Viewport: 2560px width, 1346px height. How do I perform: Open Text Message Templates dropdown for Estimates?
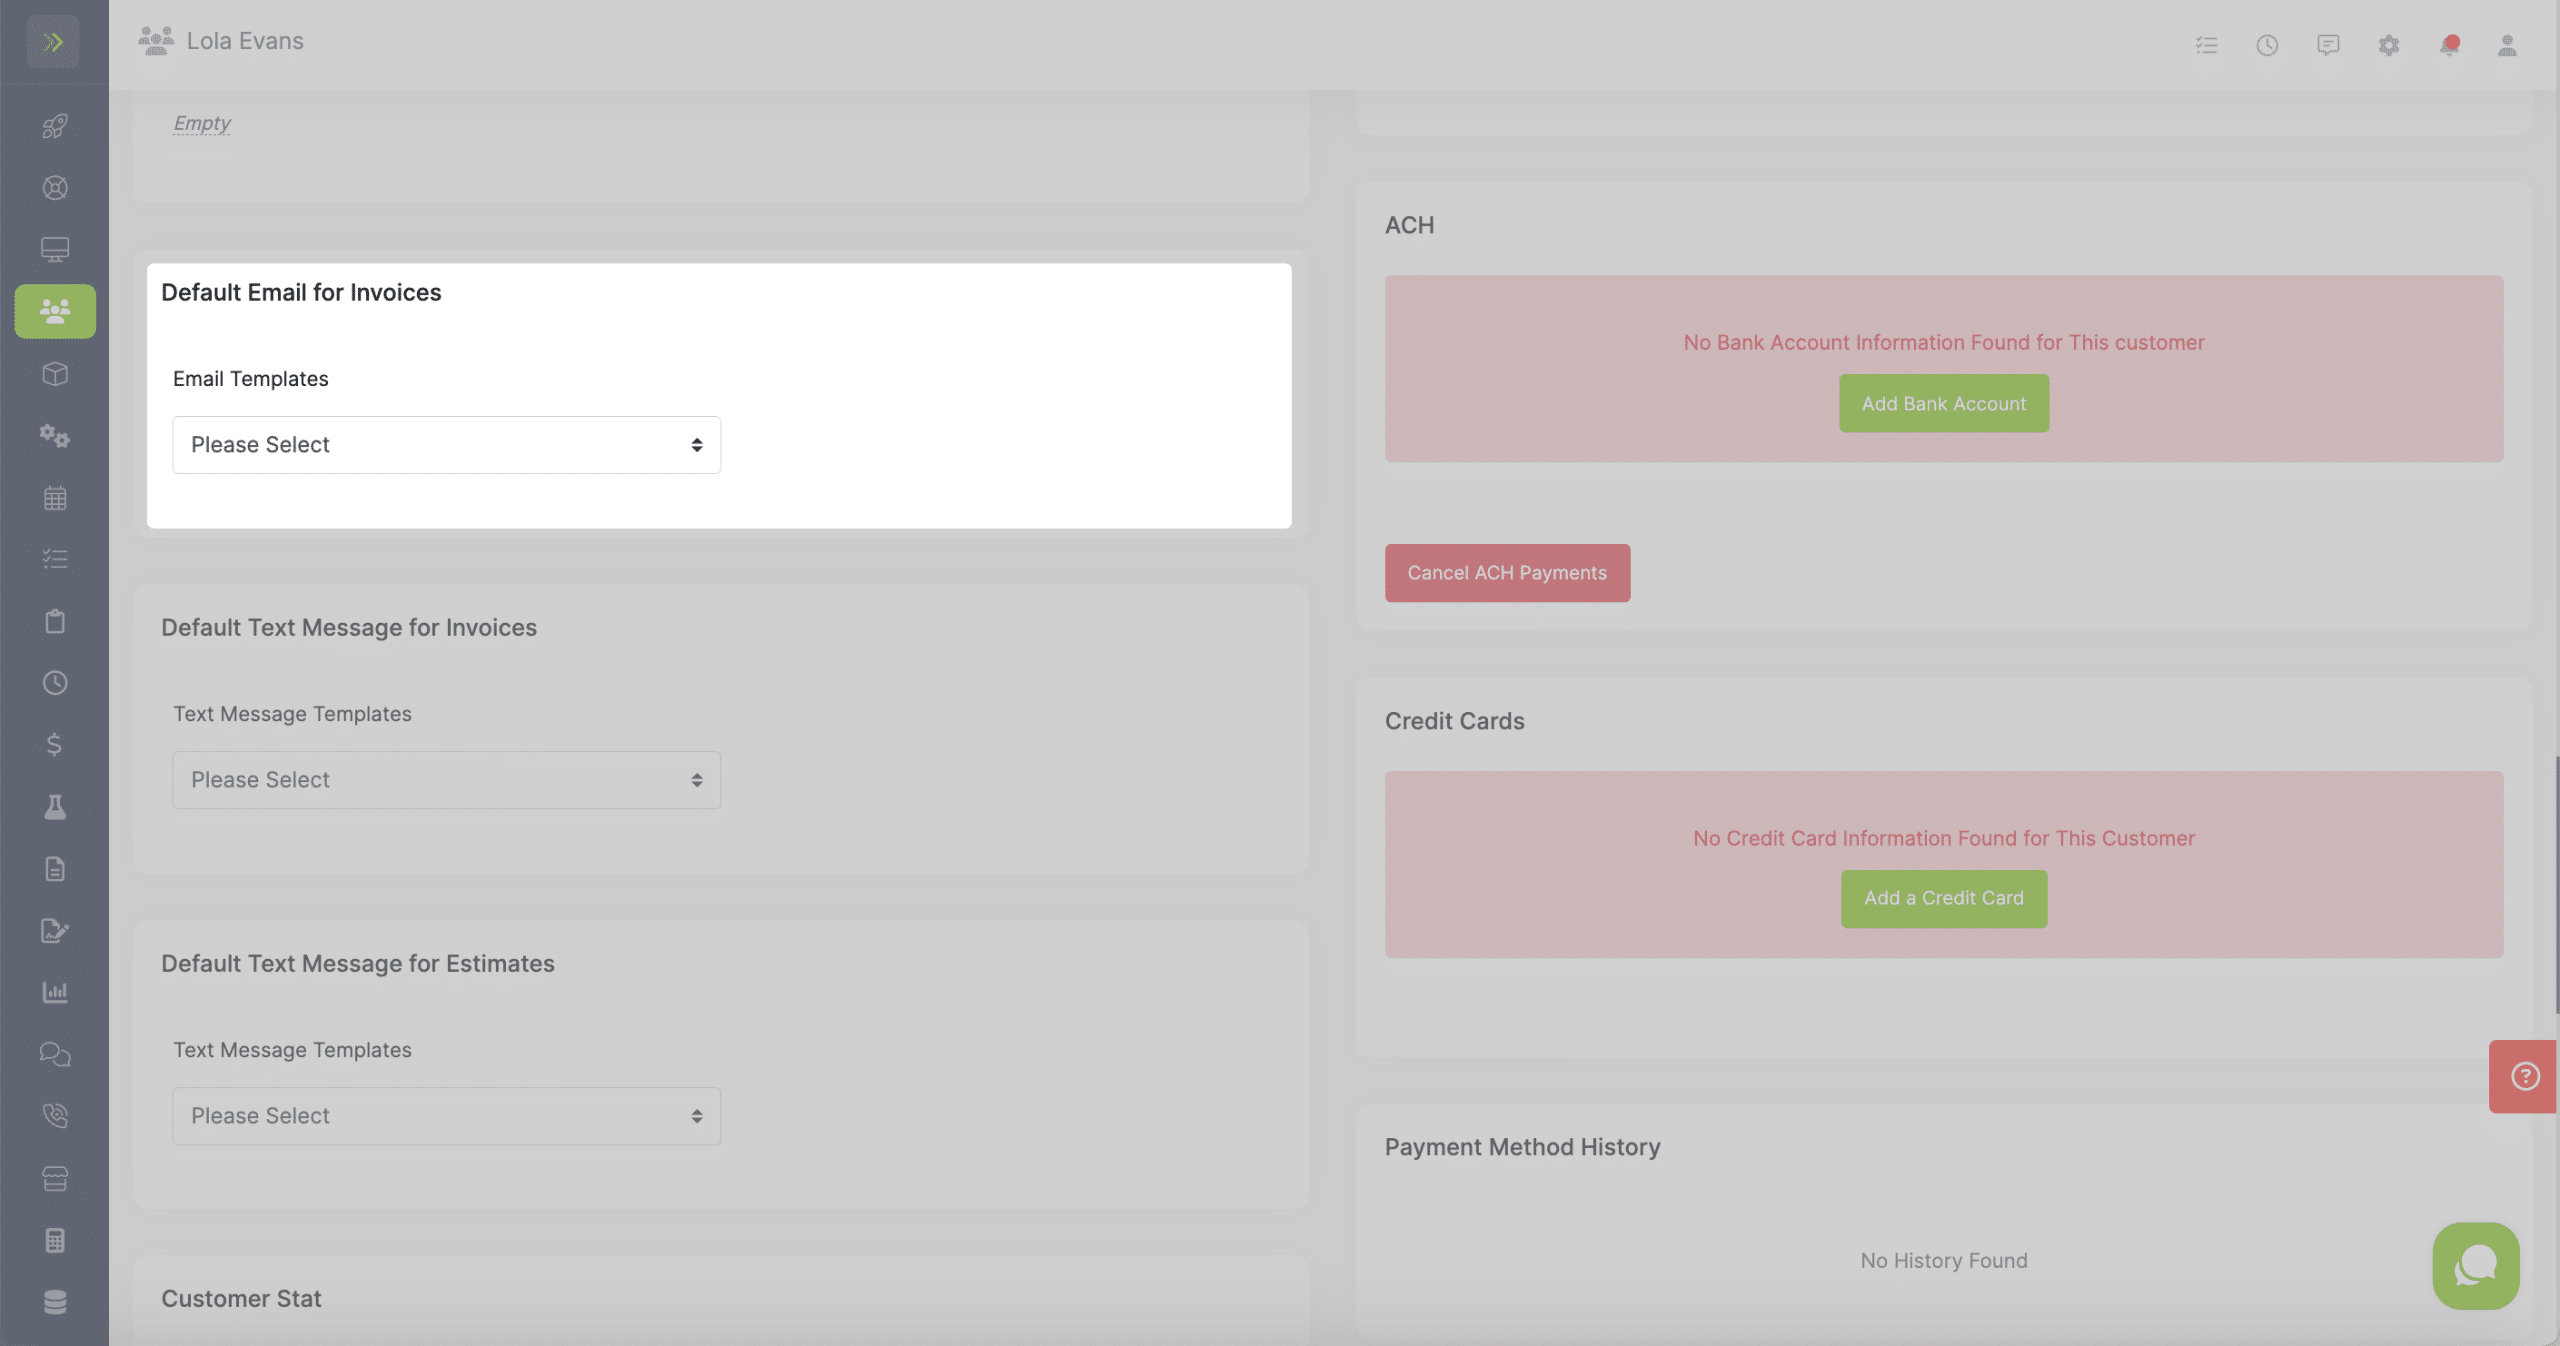446,1116
